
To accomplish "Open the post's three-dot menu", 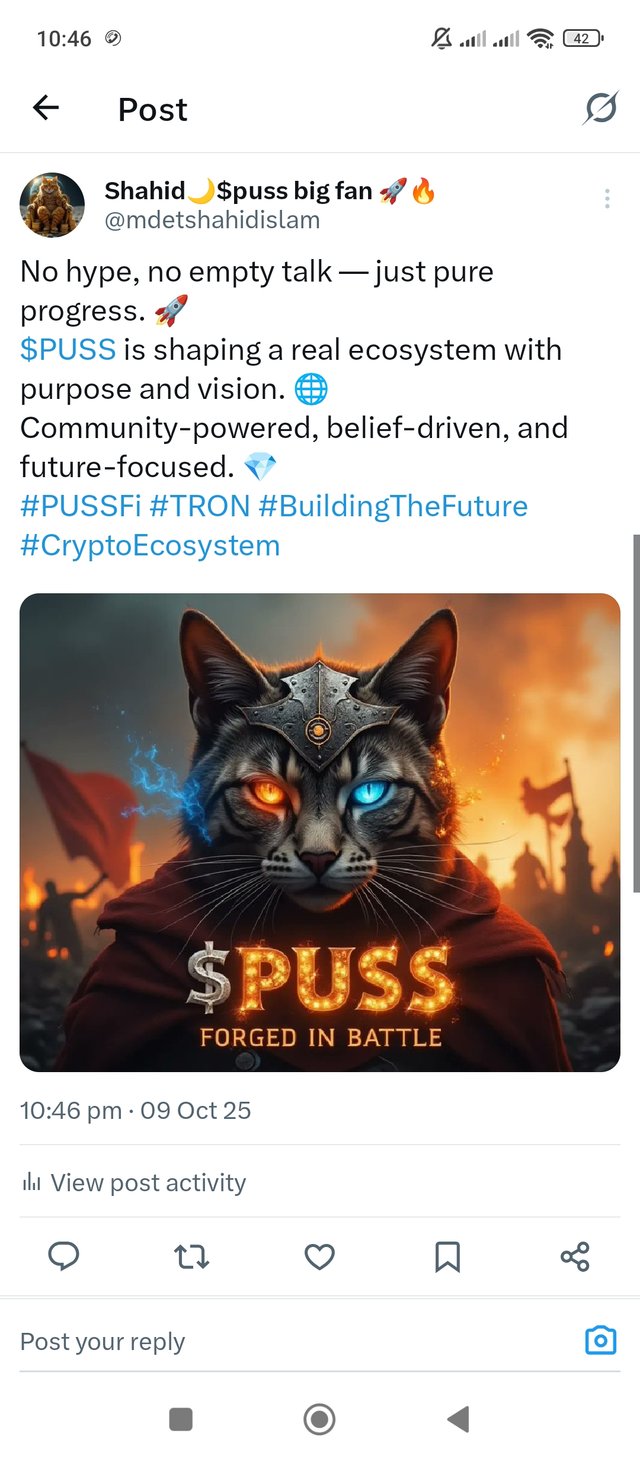I will pos(607,199).
